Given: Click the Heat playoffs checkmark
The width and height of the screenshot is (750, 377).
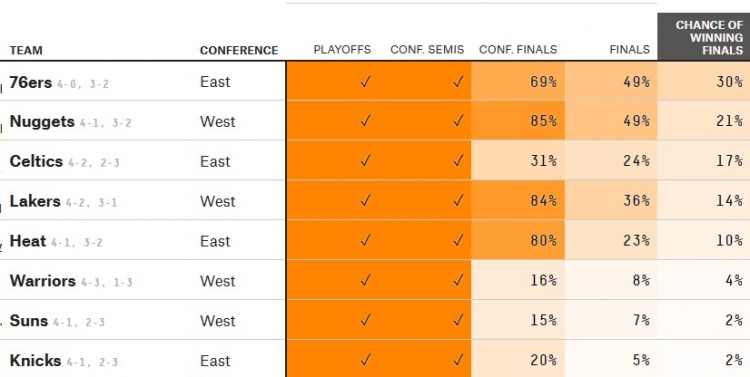Looking at the screenshot, I should pyautogui.click(x=365, y=241).
